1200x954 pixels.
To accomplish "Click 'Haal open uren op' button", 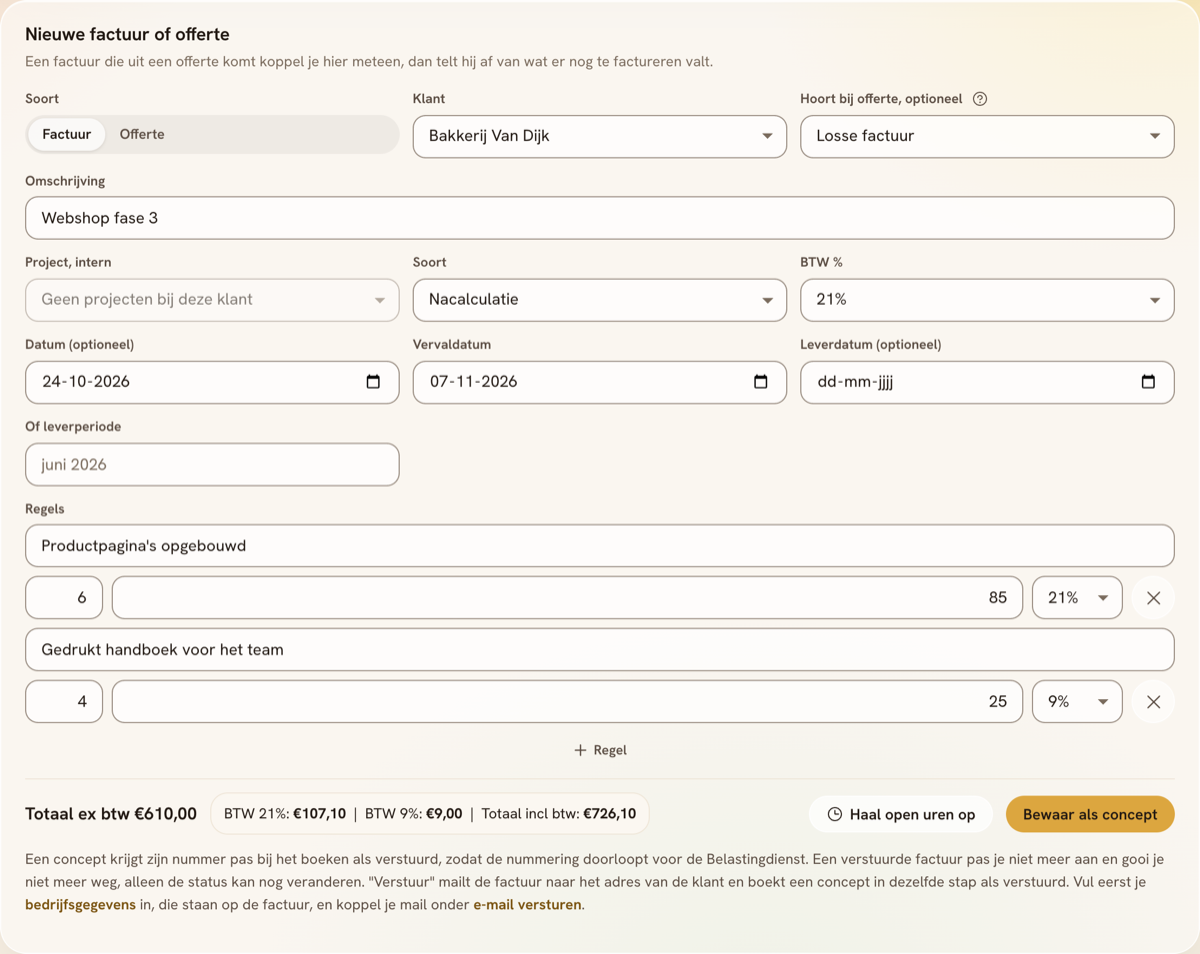I will point(900,815).
